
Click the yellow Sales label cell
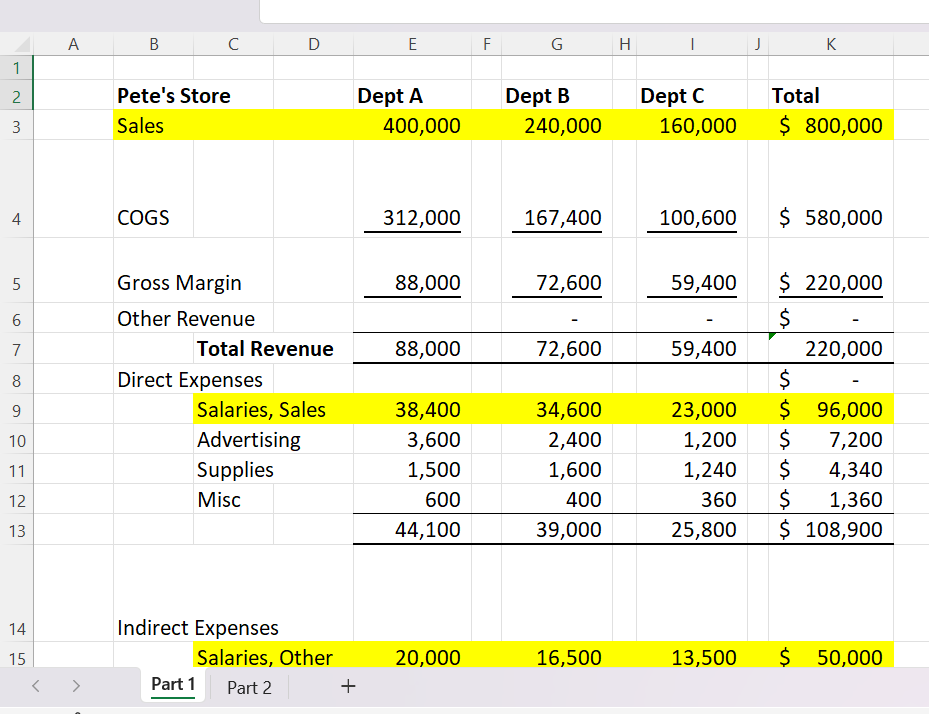pos(141,126)
